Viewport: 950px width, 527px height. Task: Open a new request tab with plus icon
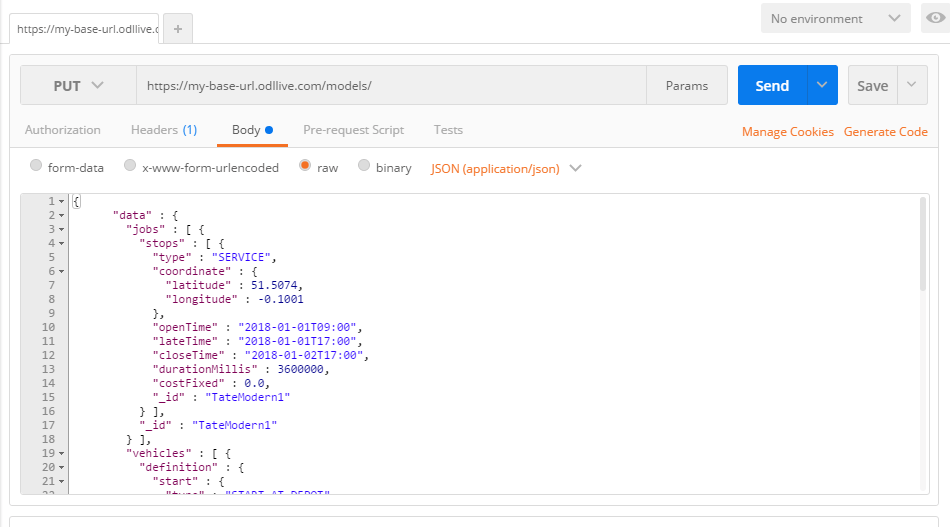(178, 29)
